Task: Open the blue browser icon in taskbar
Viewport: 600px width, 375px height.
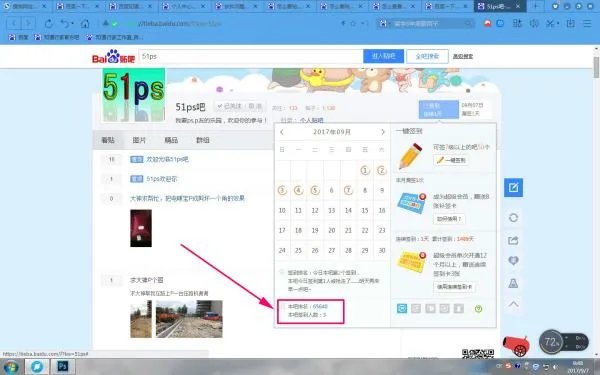Action: [x=37, y=367]
